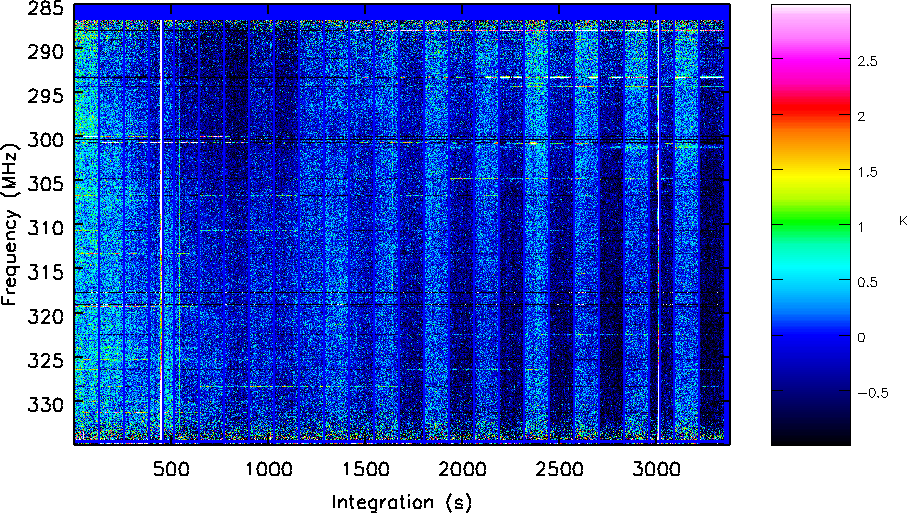Click the rainbow temperature colorbar
Viewport: 907px width, 513px height.
tap(811, 225)
